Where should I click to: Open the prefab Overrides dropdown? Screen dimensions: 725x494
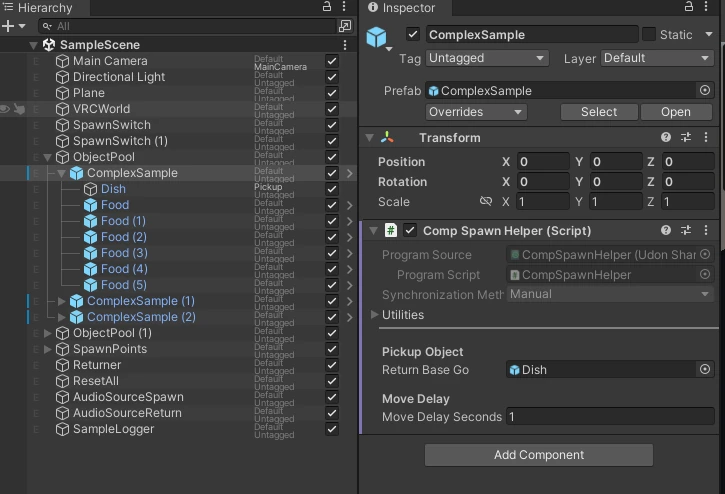coord(476,112)
